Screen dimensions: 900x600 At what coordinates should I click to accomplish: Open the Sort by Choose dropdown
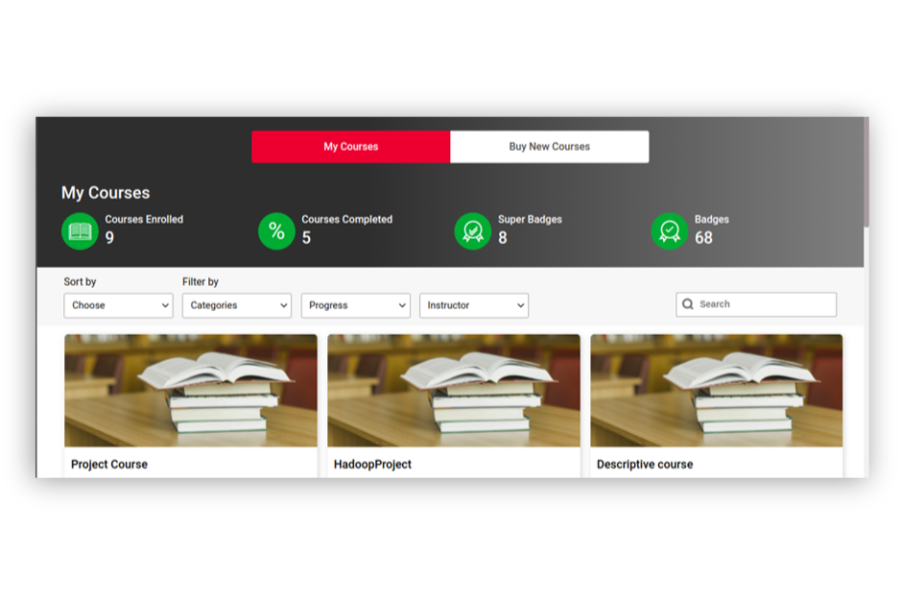[118, 305]
